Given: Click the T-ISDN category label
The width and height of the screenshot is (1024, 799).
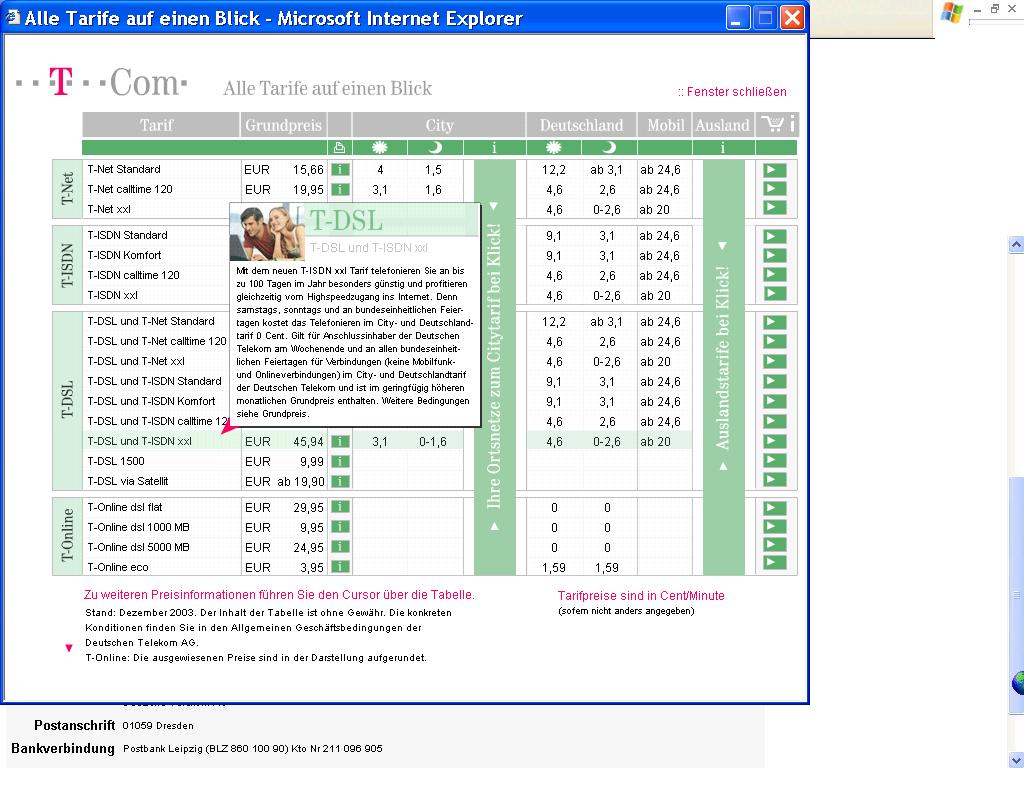Looking at the screenshot, I should click(67, 265).
